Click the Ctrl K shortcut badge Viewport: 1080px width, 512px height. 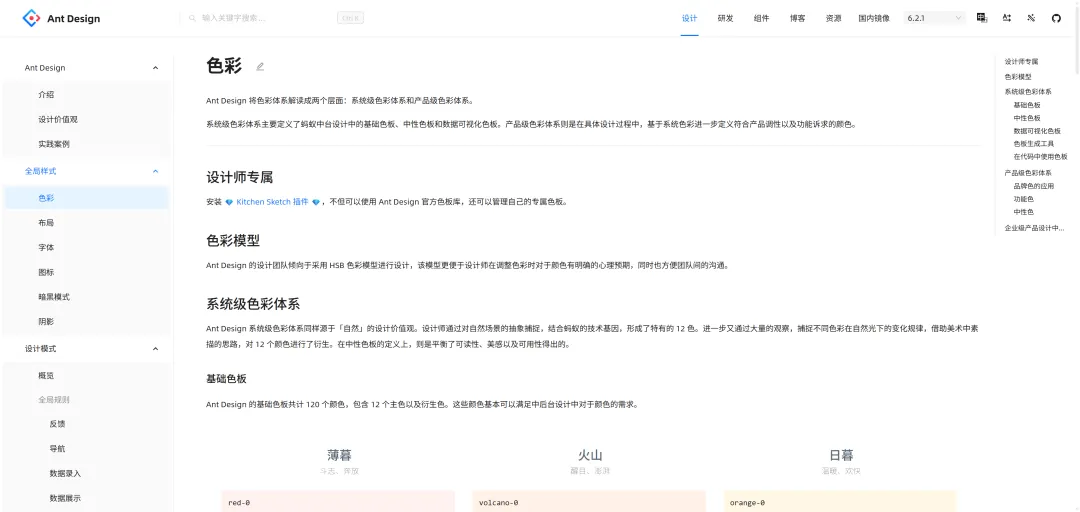[351, 19]
